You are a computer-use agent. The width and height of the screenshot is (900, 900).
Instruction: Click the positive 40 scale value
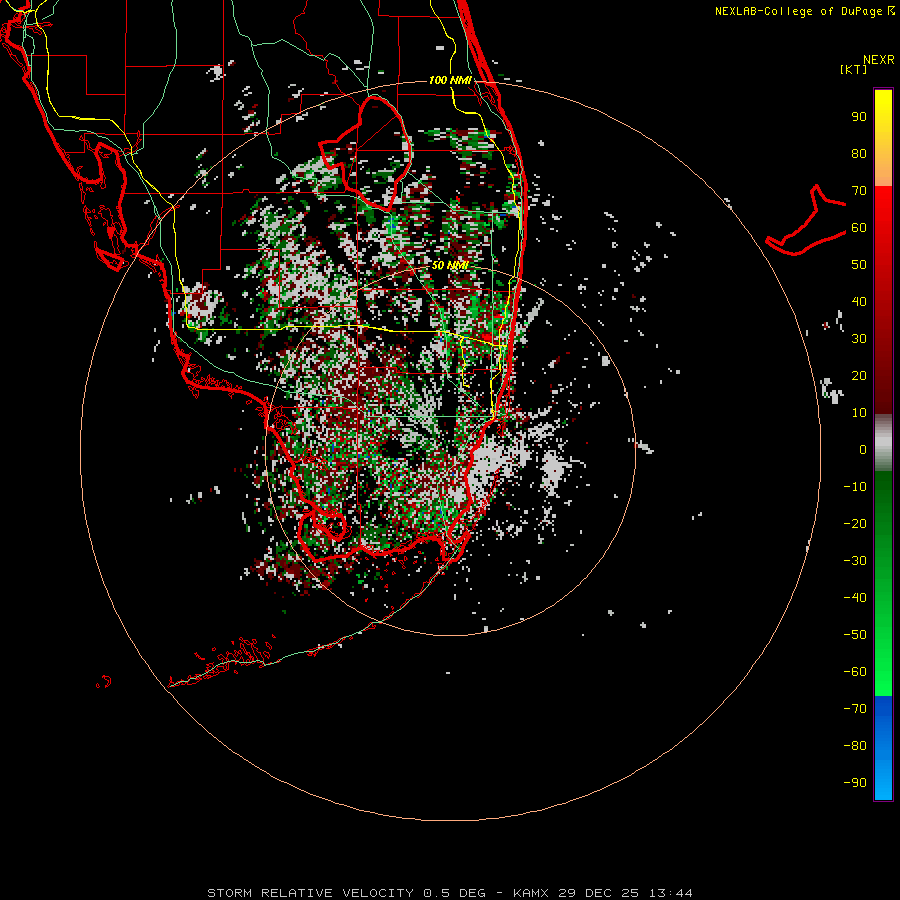pyautogui.click(x=859, y=302)
